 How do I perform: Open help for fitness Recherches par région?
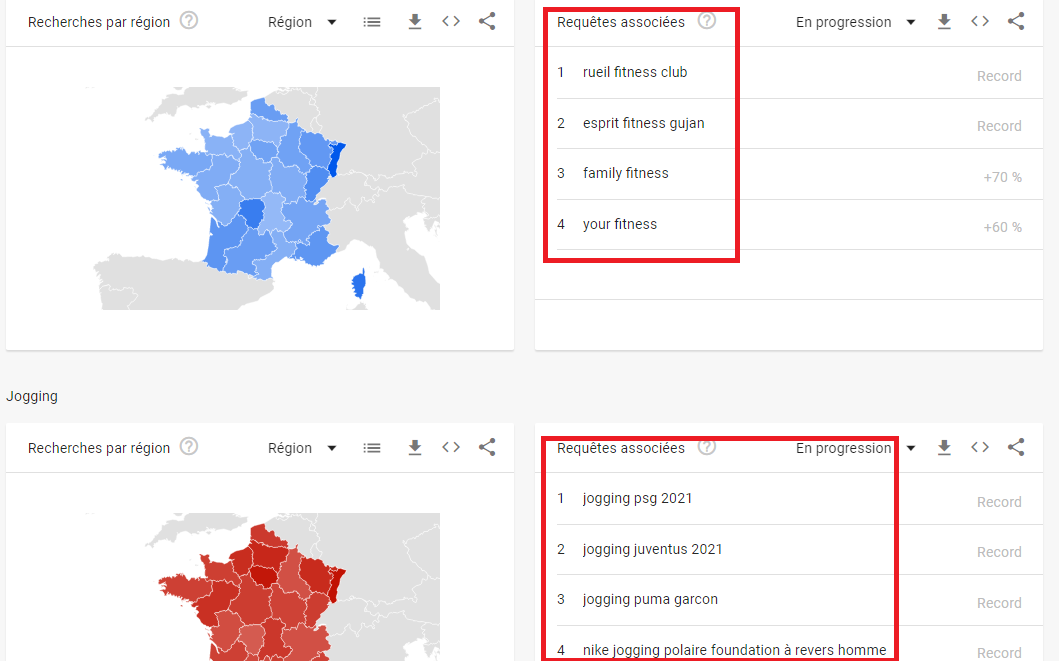point(189,21)
